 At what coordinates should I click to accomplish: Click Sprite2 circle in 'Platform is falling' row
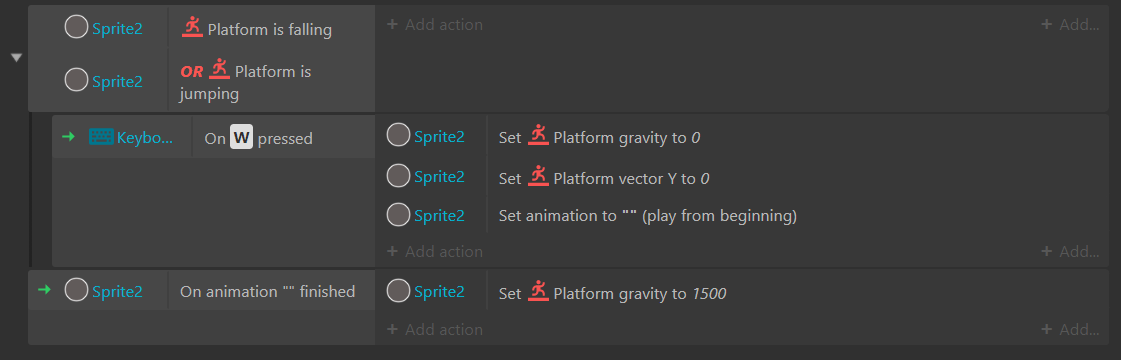point(76,27)
